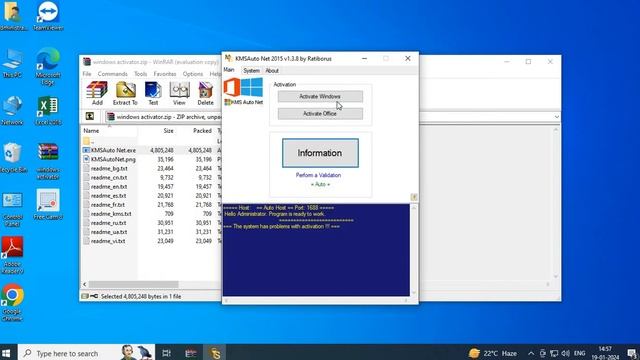This screenshot has height=360, width=640.
Task: Show hidden system tray icons
Action: pyautogui.click(x=531, y=353)
